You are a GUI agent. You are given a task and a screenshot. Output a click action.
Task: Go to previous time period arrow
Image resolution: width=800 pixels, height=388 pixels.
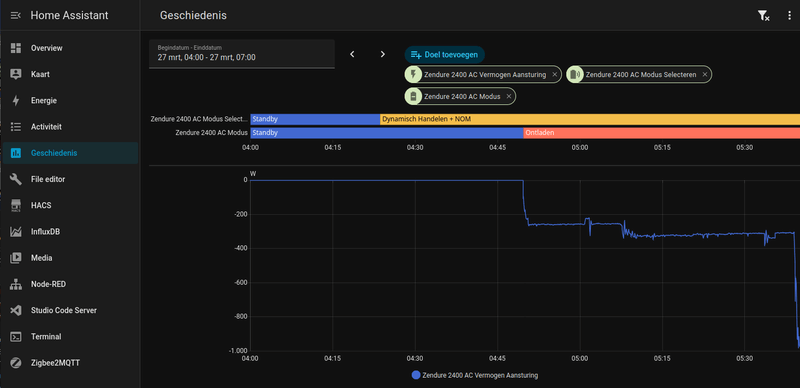click(352, 54)
